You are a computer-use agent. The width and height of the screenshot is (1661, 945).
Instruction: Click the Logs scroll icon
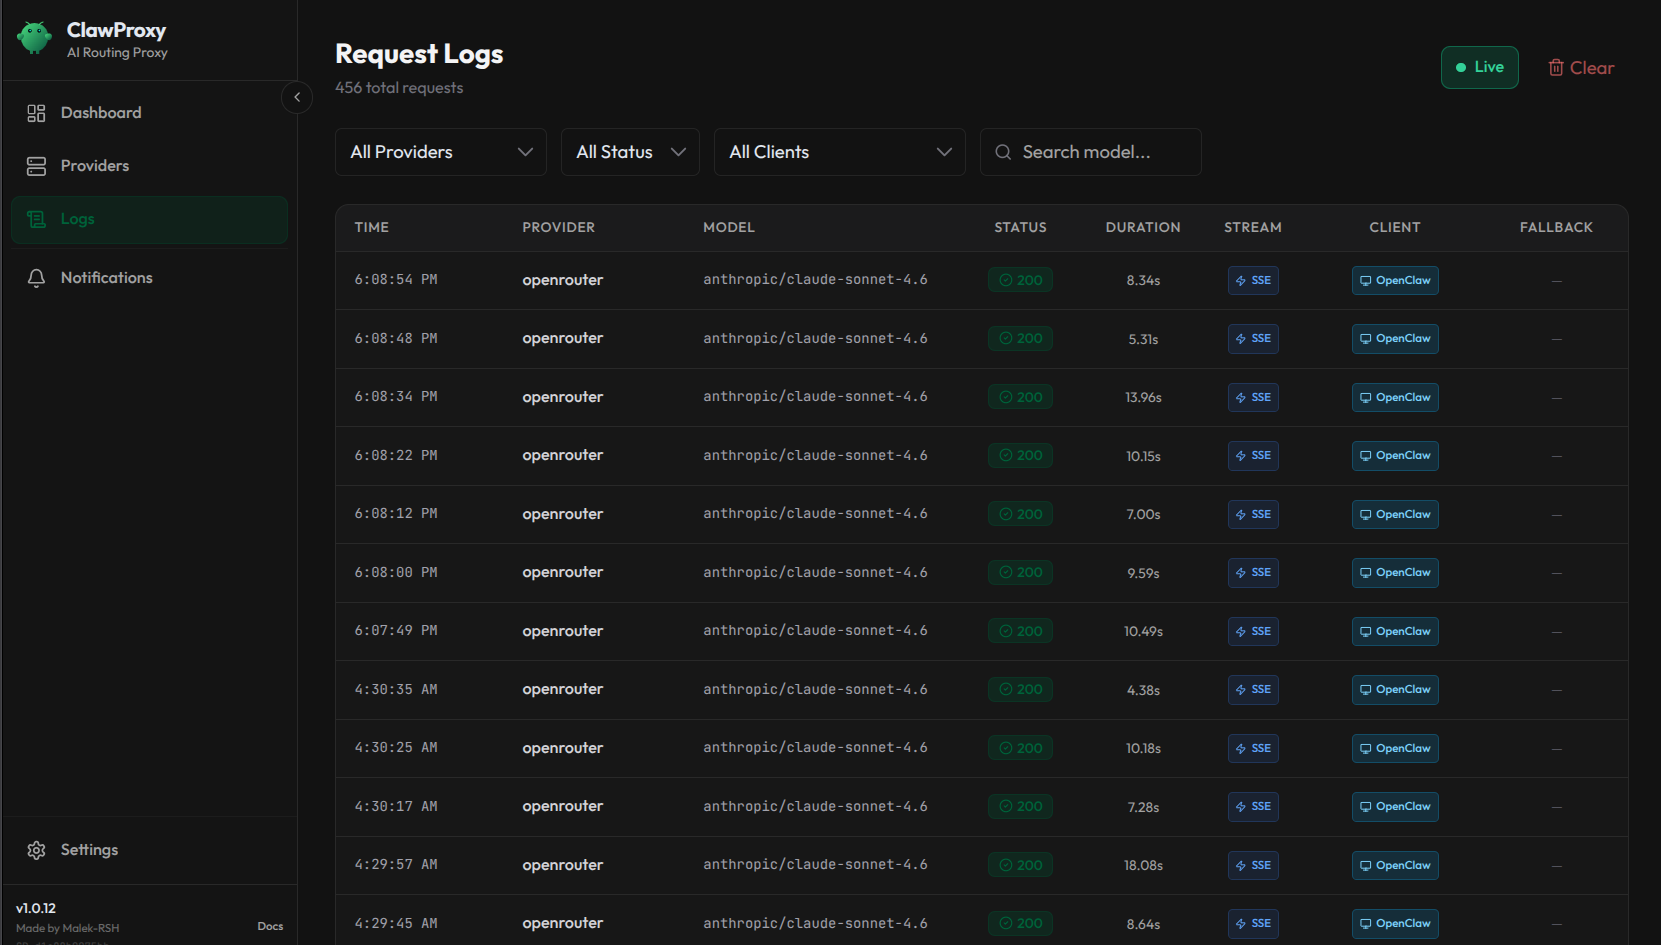point(36,219)
